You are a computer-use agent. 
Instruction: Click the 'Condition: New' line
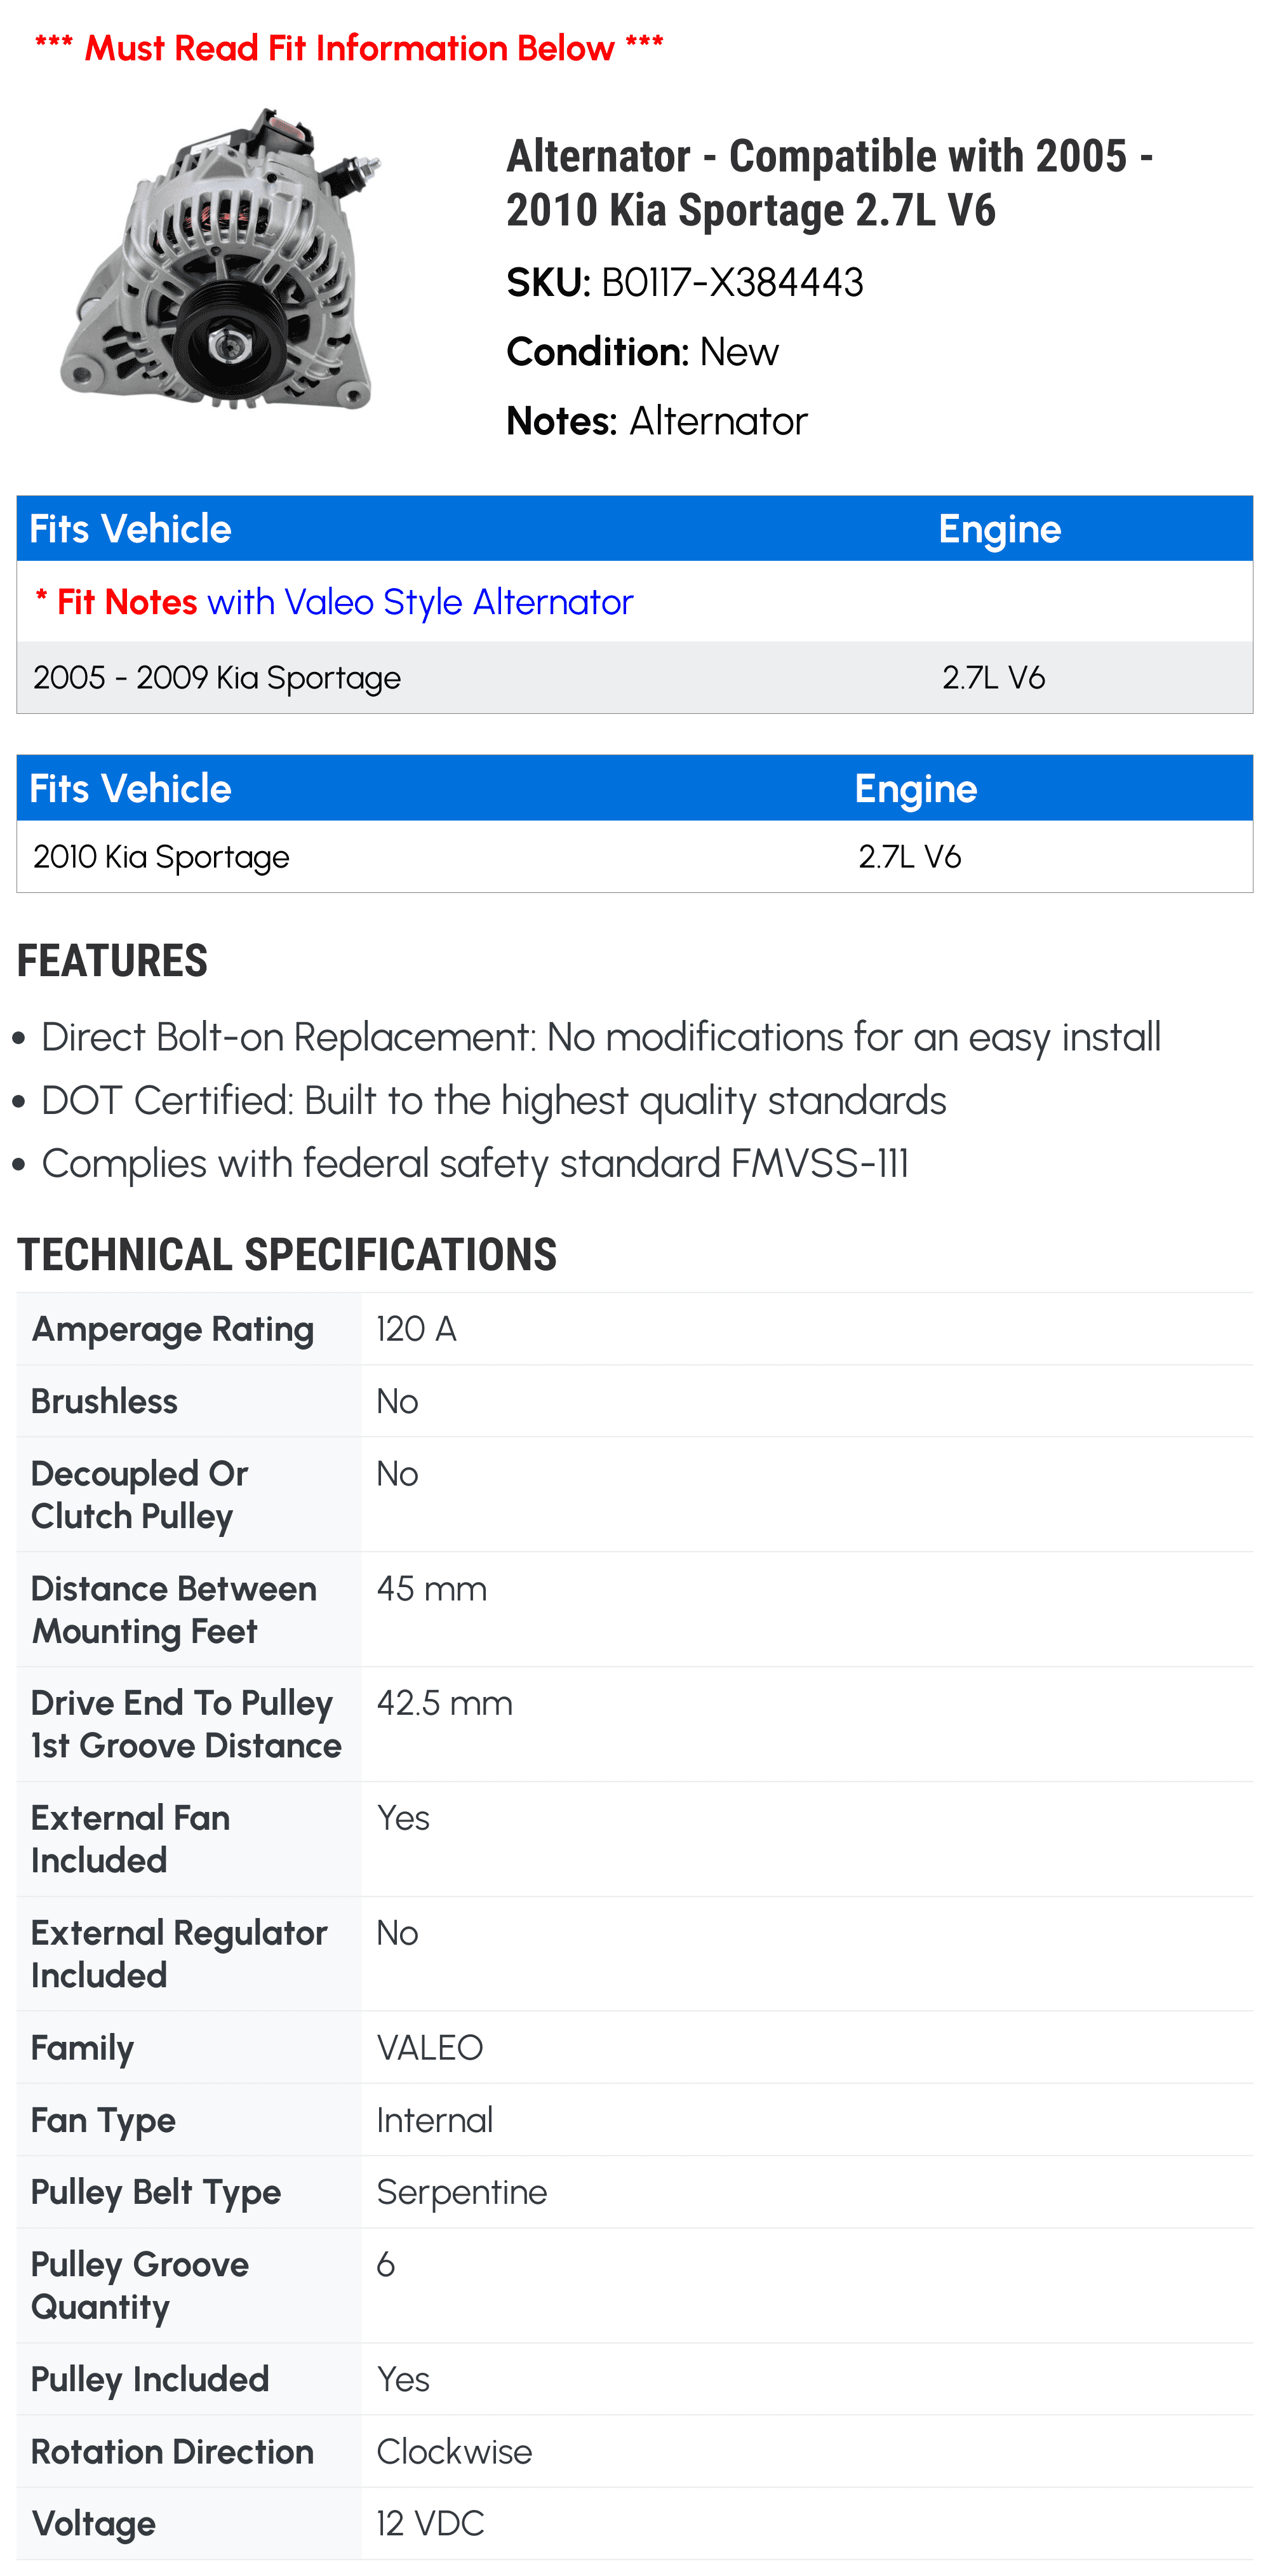[642, 352]
